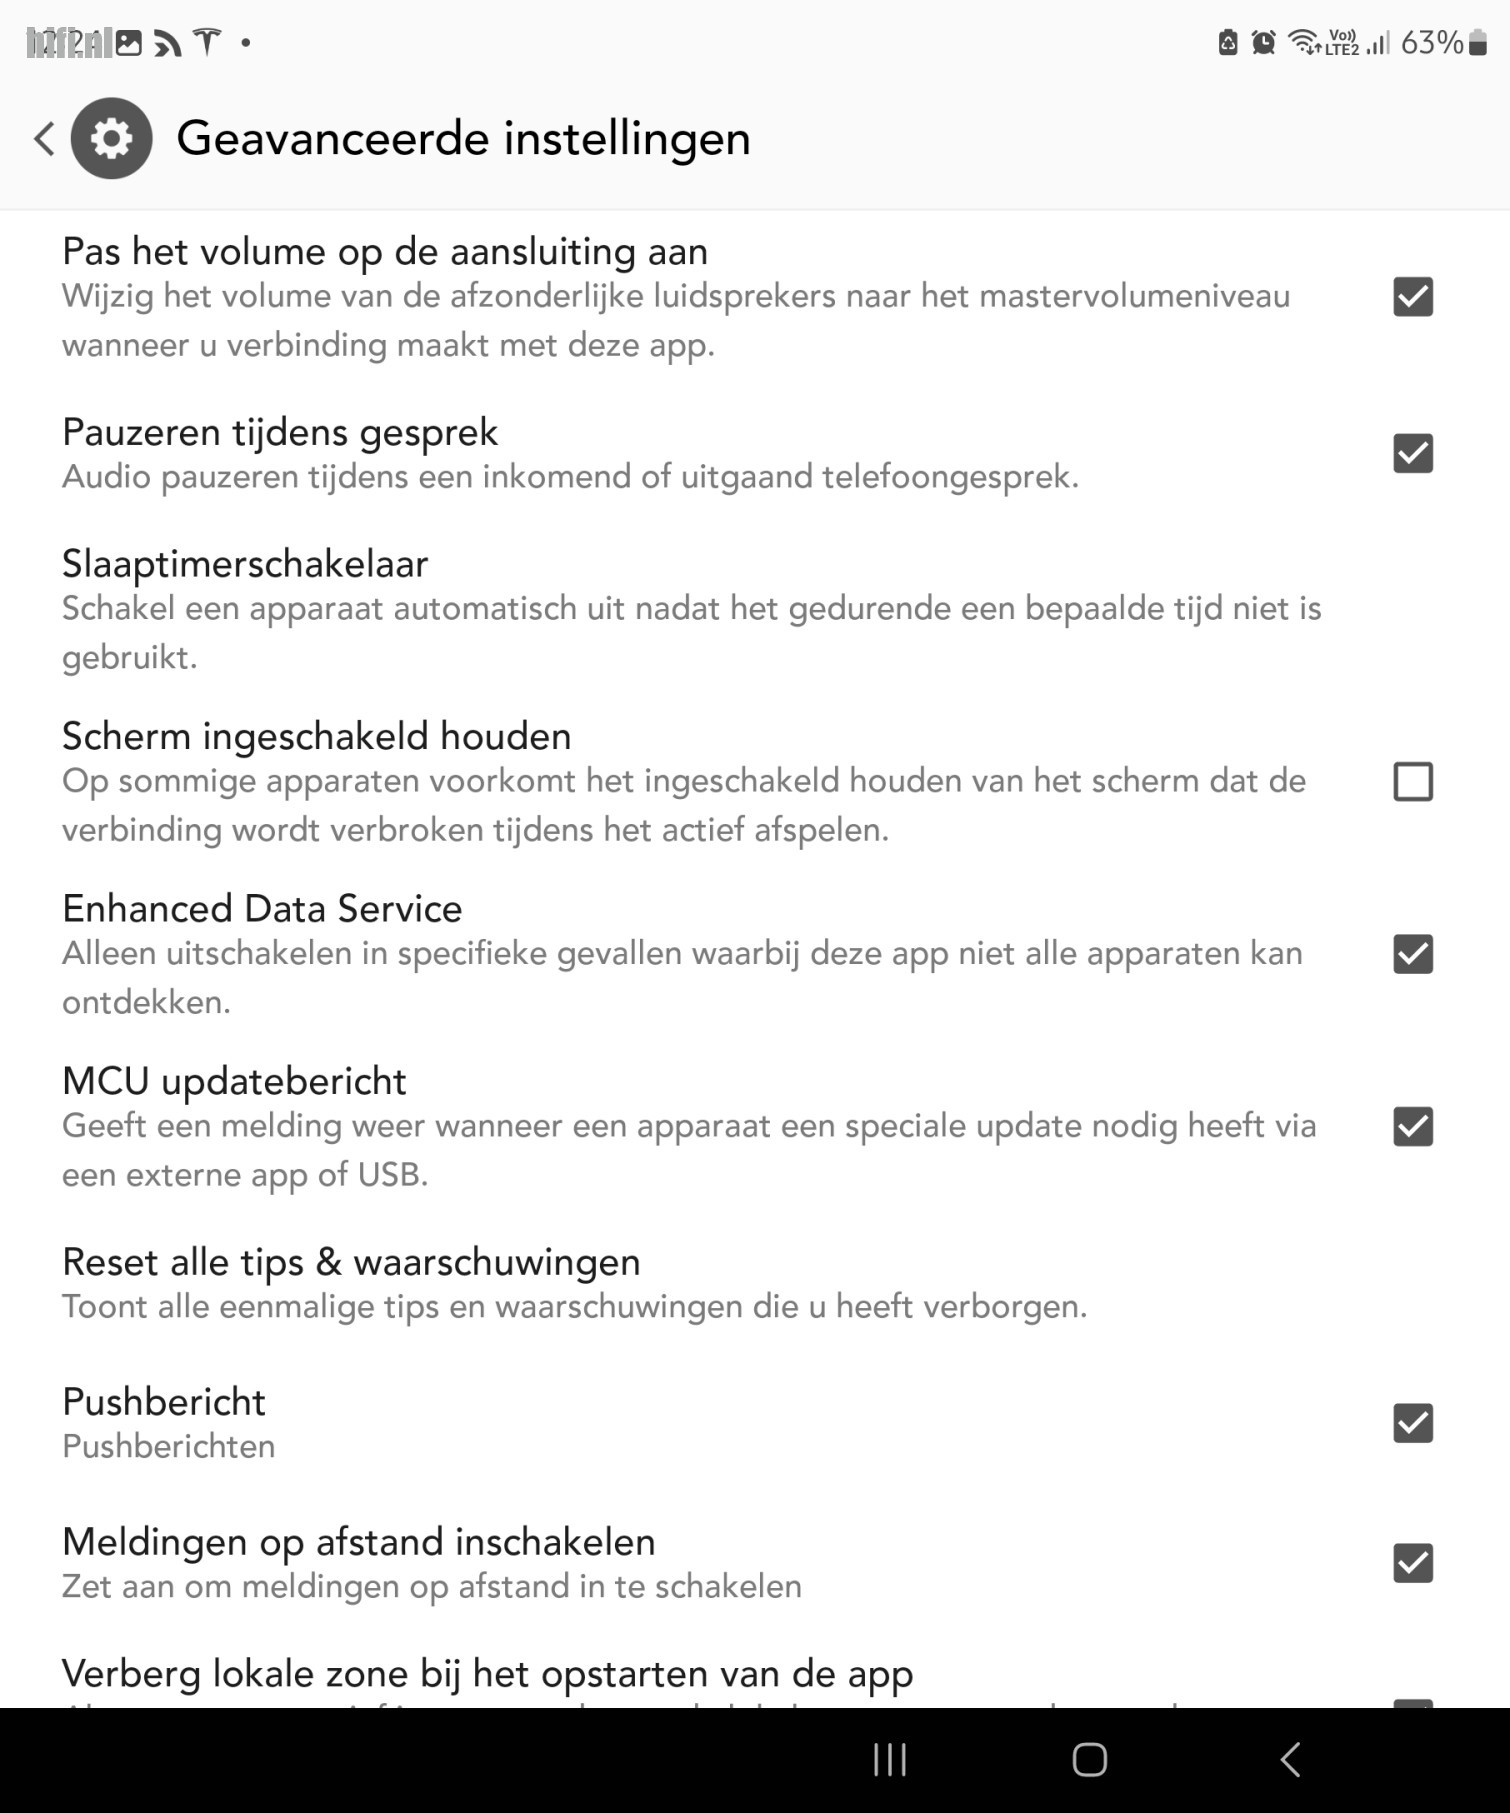Tap the Wi-Fi status icon

[x=1303, y=43]
